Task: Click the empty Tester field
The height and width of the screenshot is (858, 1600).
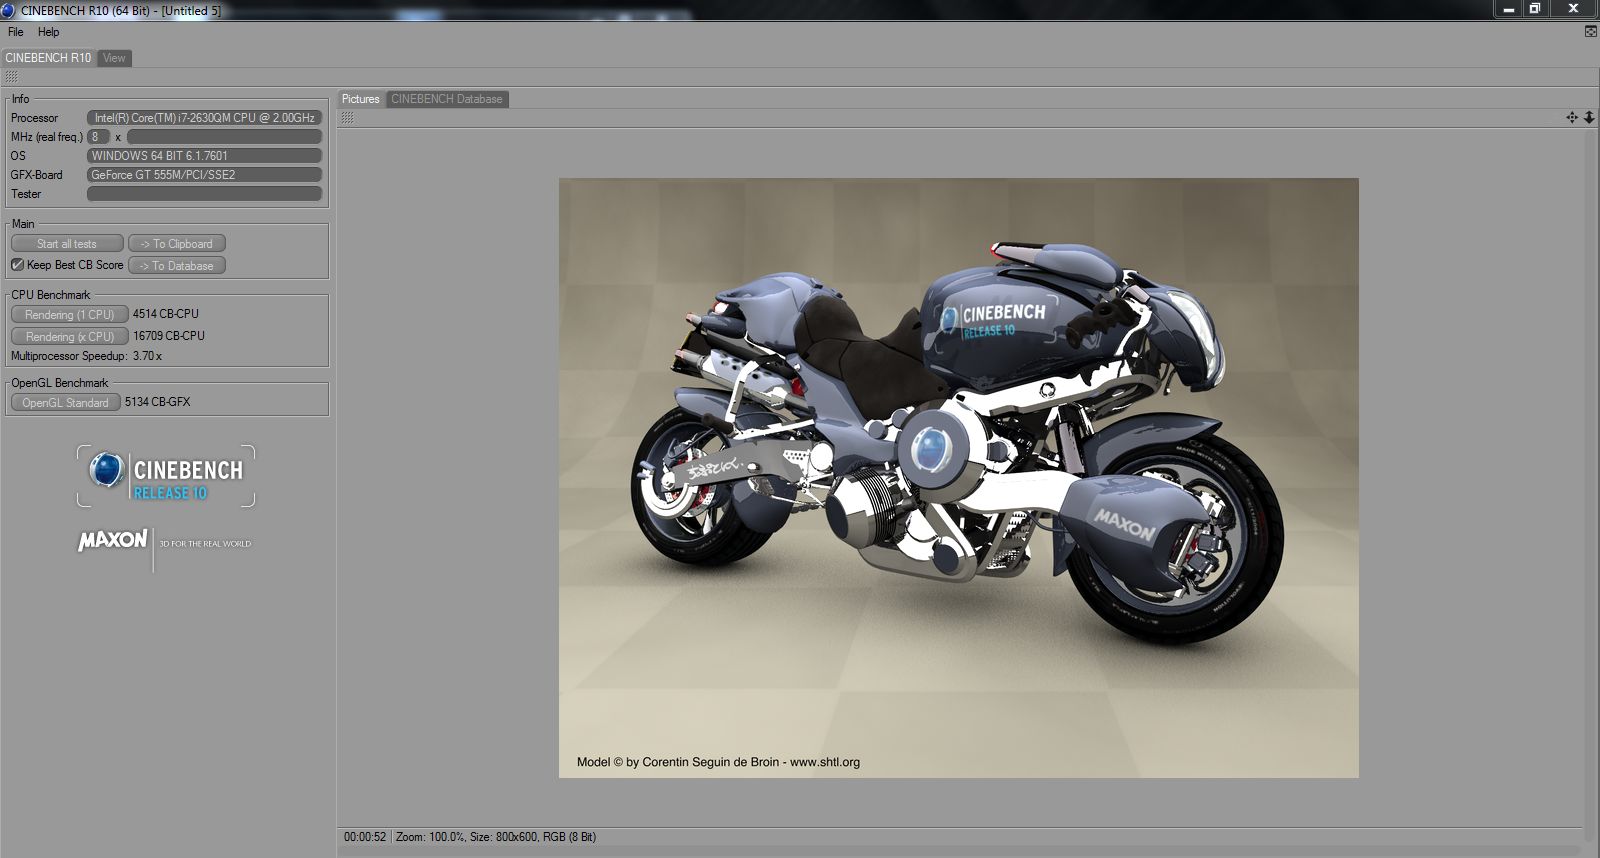Action: [204, 194]
